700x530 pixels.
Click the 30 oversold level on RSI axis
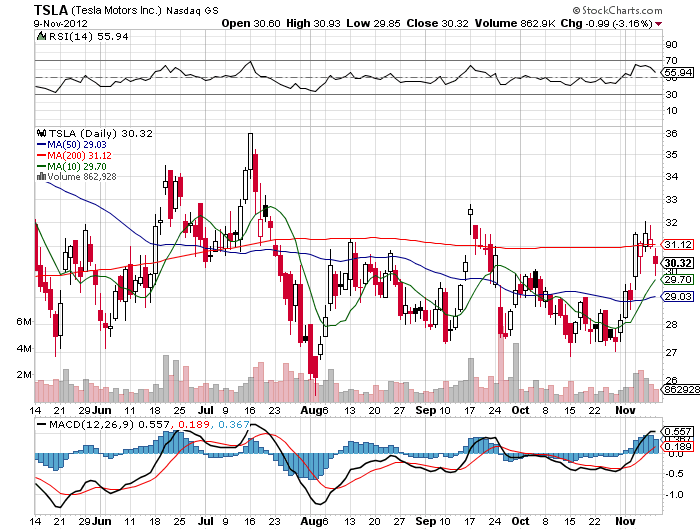[x=671, y=95]
